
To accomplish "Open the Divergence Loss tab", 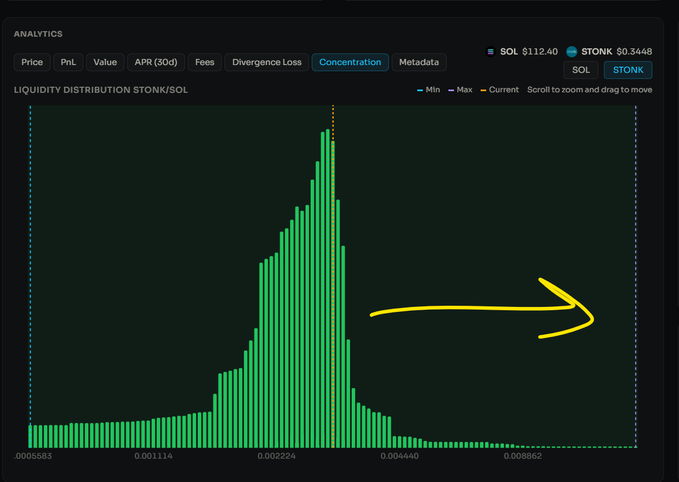I will tap(267, 62).
